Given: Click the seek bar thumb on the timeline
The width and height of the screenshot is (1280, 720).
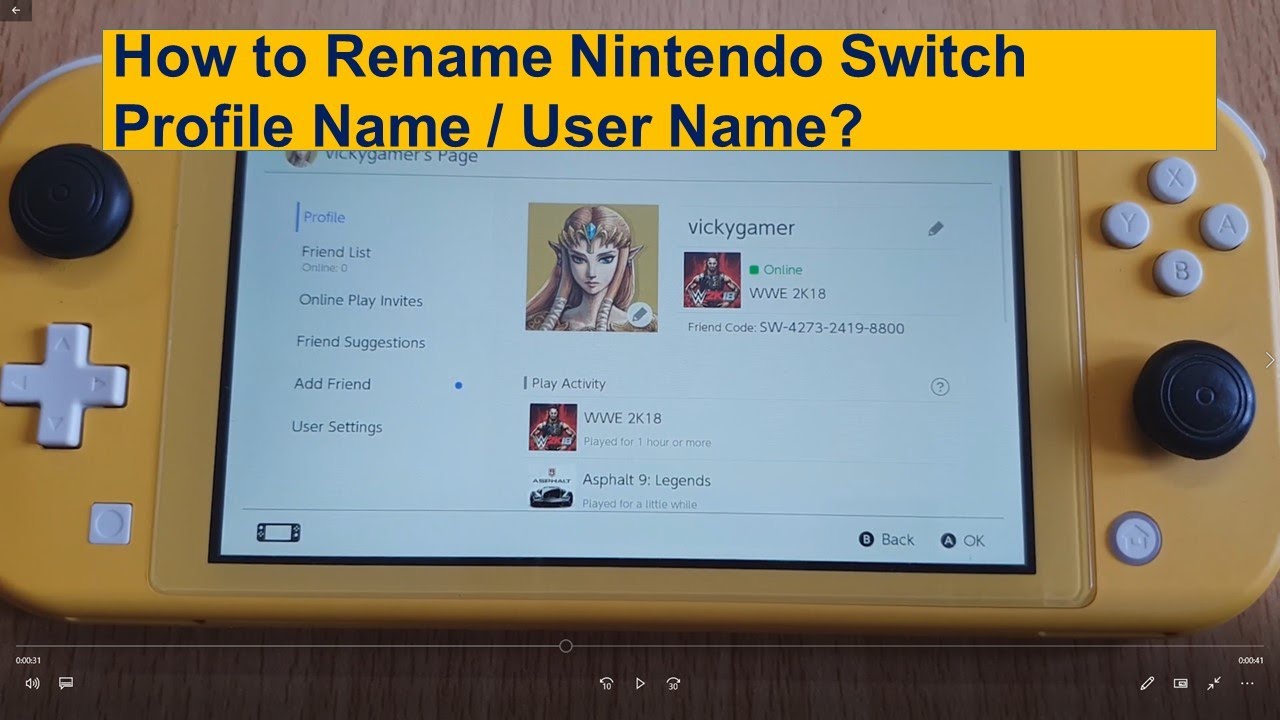Looking at the screenshot, I should click(566, 646).
